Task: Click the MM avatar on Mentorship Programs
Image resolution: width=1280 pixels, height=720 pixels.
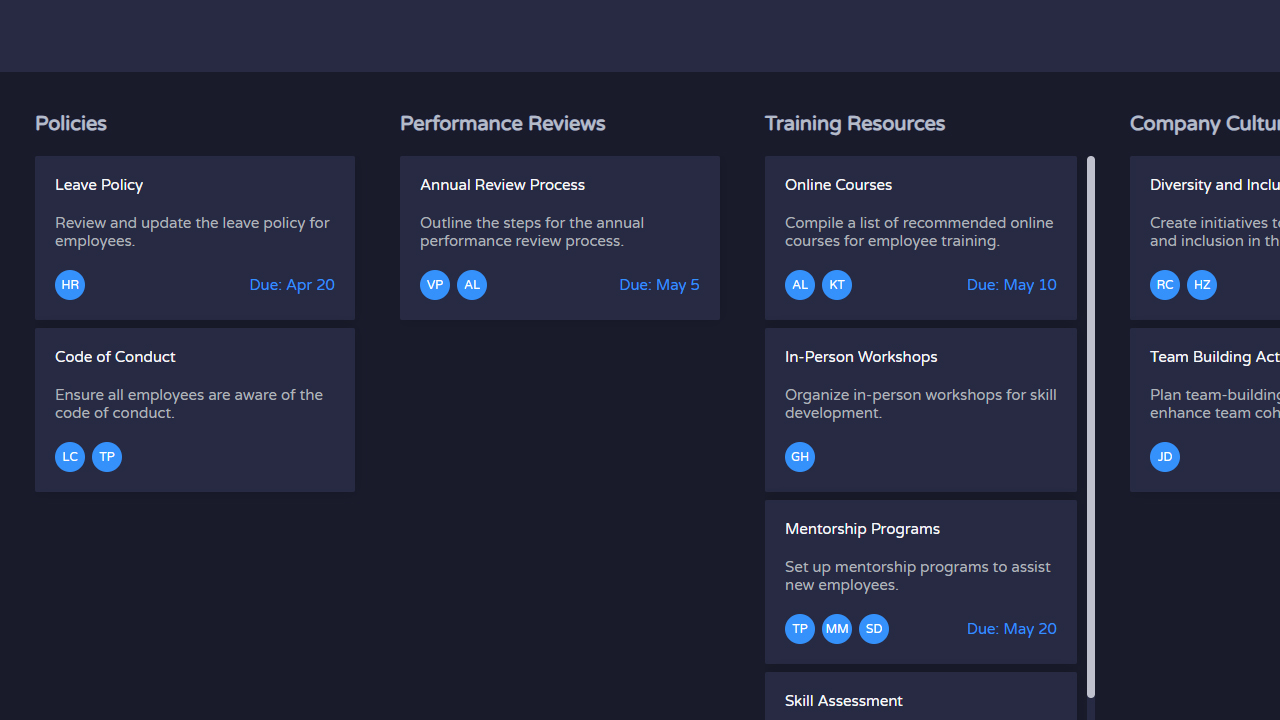Action: (x=837, y=629)
